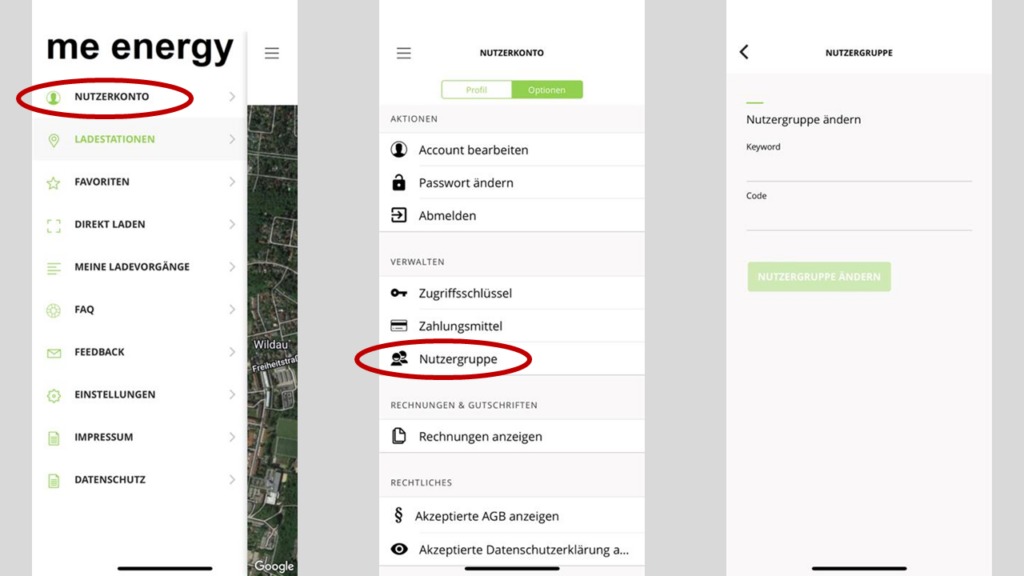Click the Zahlungsmittel credit card icon
The height and width of the screenshot is (576, 1024).
point(399,326)
